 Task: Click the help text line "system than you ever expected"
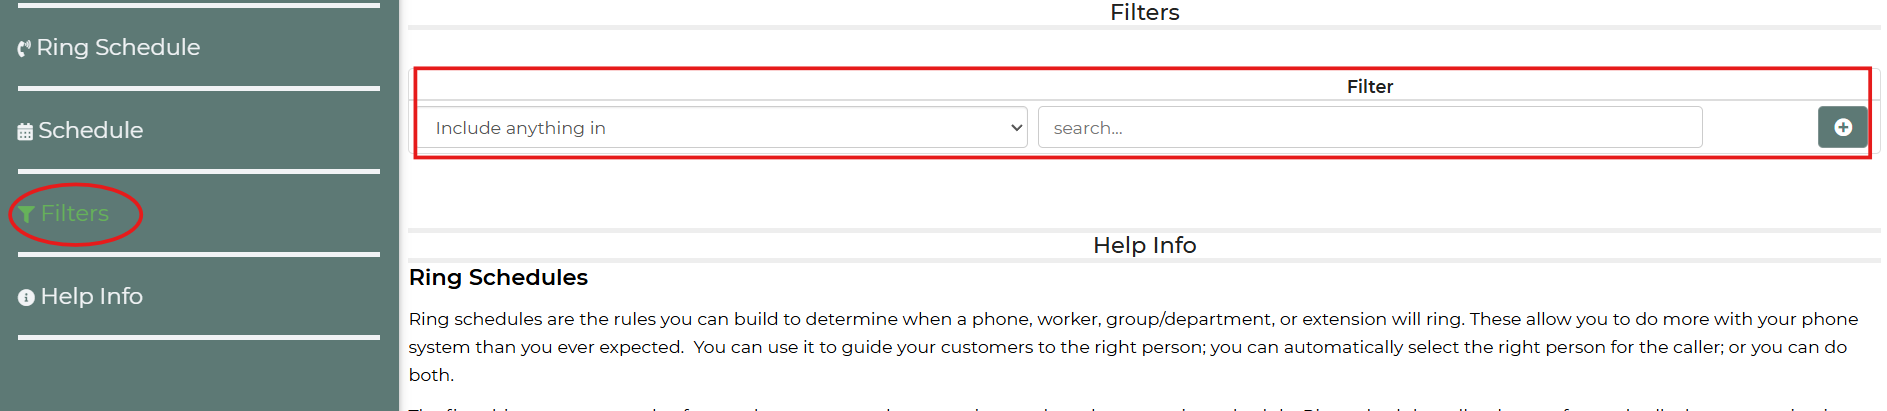click(x=1127, y=347)
